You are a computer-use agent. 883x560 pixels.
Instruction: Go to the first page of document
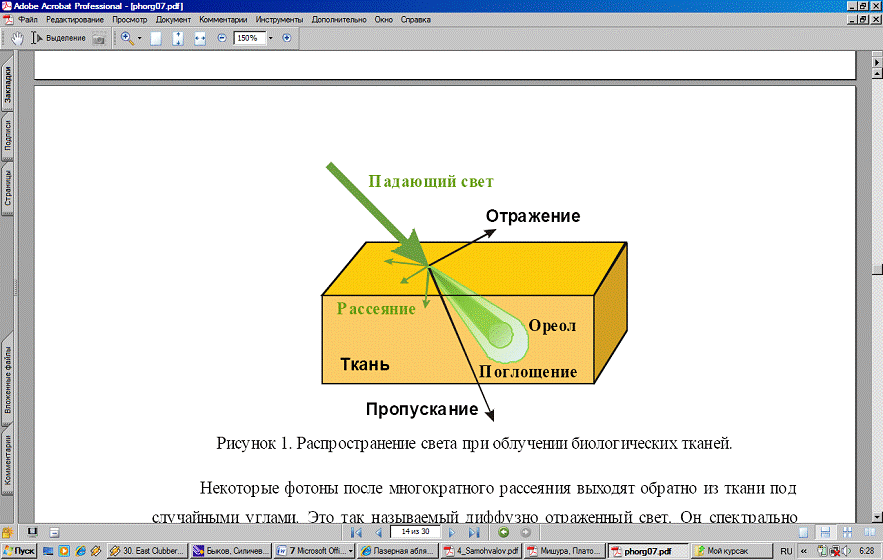[357, 532]
